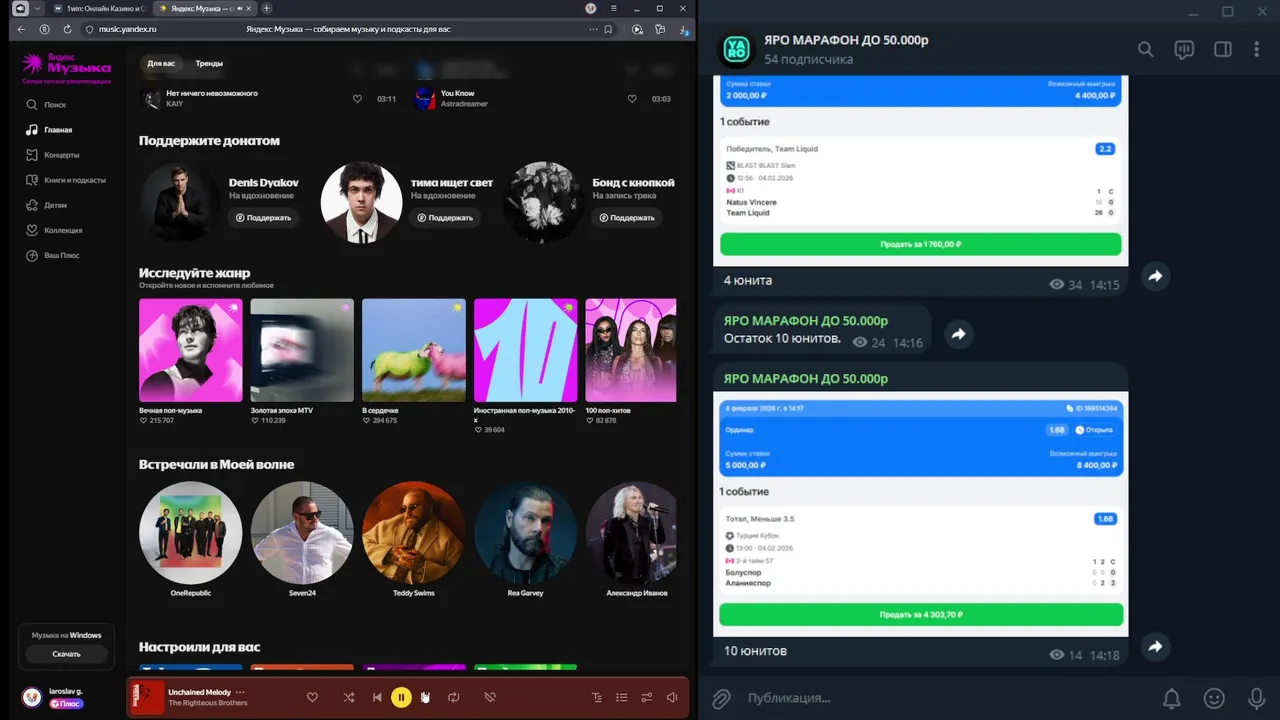Open a new browser tab with plus
The height and width of the screenshot is (720, 1280).
(x=267, y=8)
